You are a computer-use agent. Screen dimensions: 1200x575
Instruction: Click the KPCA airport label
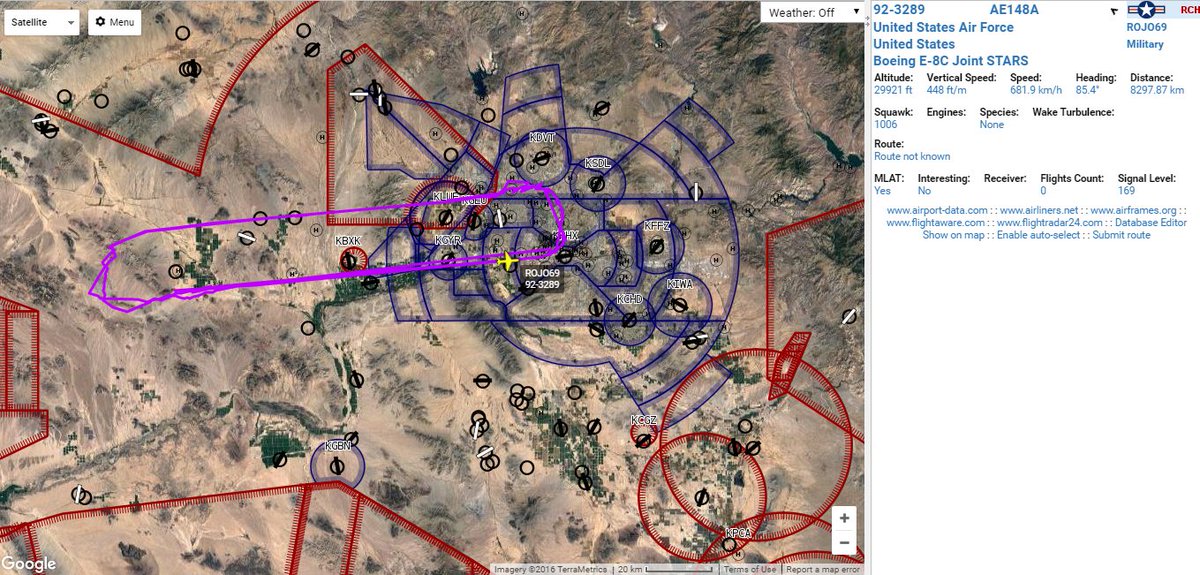click(738, 533)
